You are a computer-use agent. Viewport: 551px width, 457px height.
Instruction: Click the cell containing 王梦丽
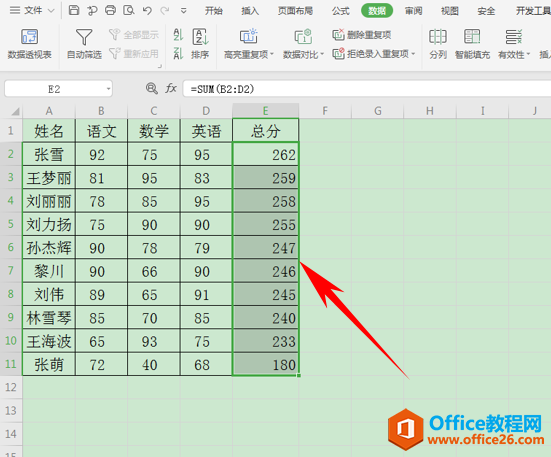(49, 178)
